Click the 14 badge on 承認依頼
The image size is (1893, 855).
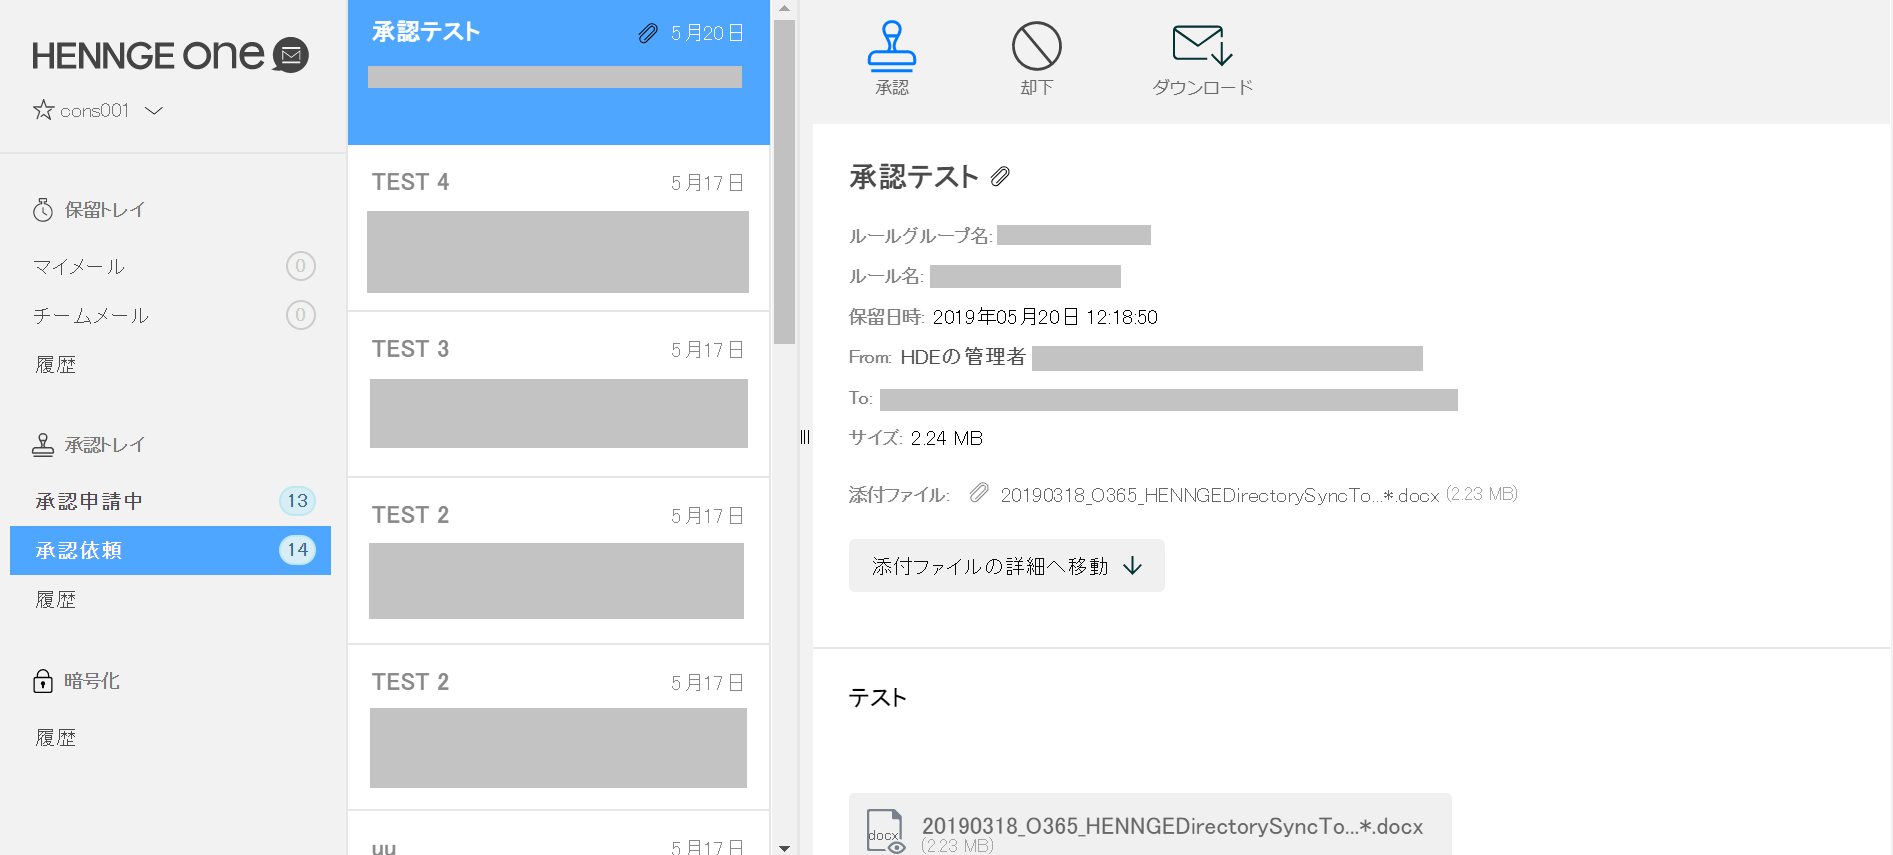click(297, 550)
